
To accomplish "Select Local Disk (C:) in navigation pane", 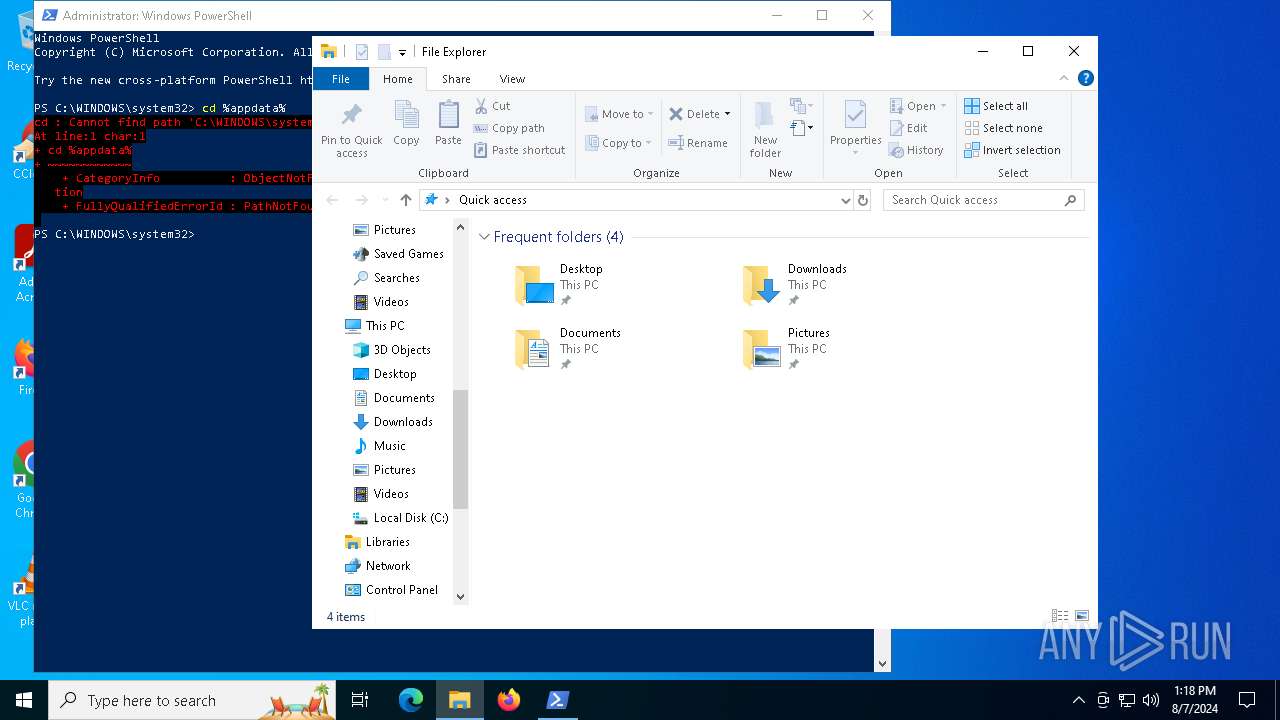I will 400,518.
